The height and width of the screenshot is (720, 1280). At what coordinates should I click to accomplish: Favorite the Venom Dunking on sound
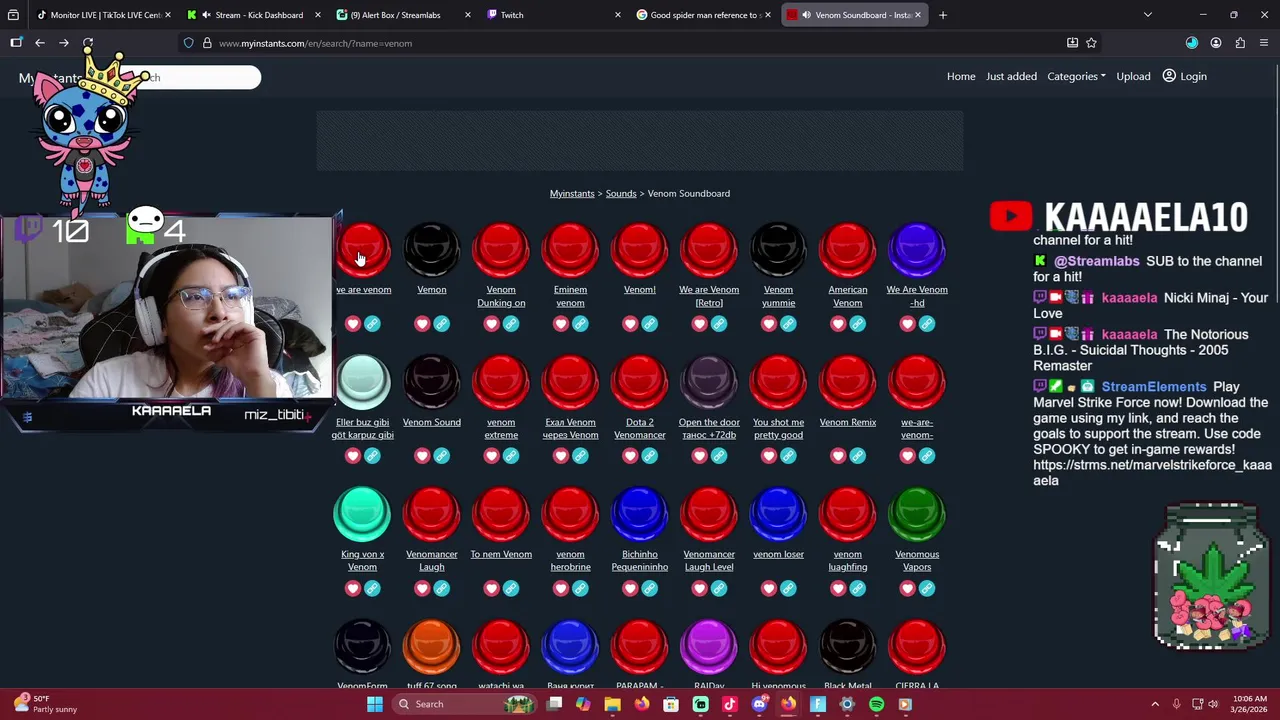click(491, 324)
